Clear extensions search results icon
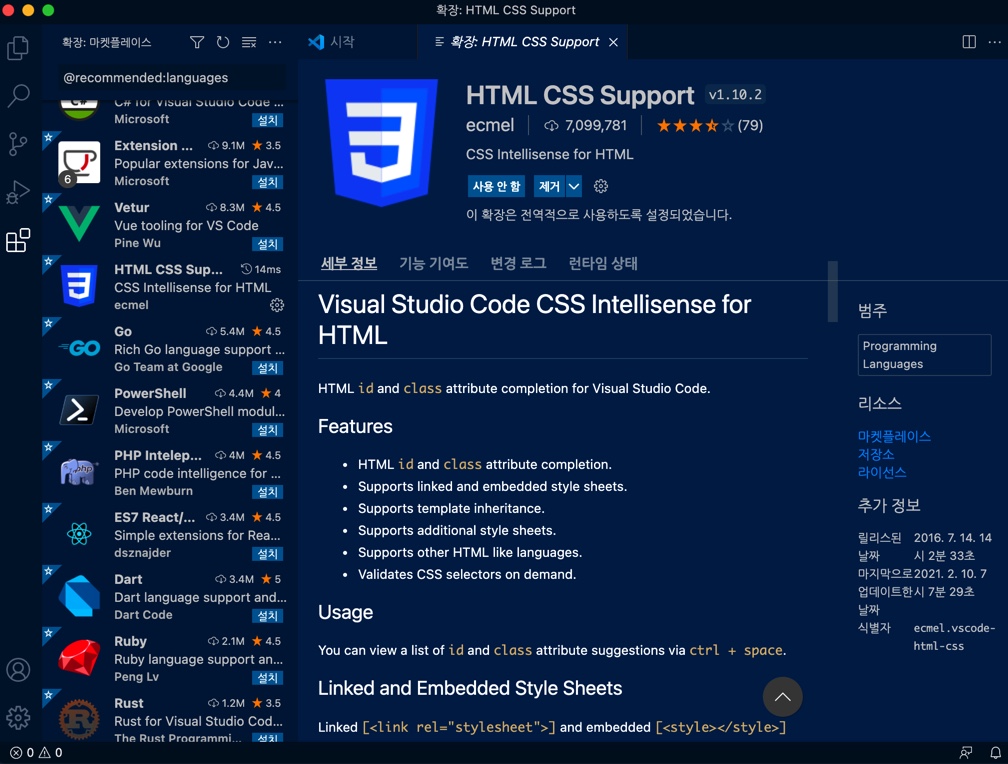Image resolution: width=1008 pixels, height=764 pixels. [249, 42]
